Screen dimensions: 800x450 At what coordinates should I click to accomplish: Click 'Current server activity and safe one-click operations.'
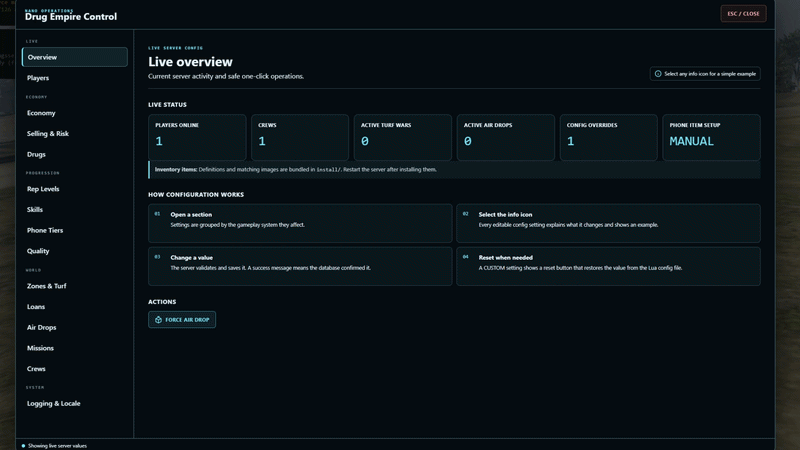click(226, 76)
